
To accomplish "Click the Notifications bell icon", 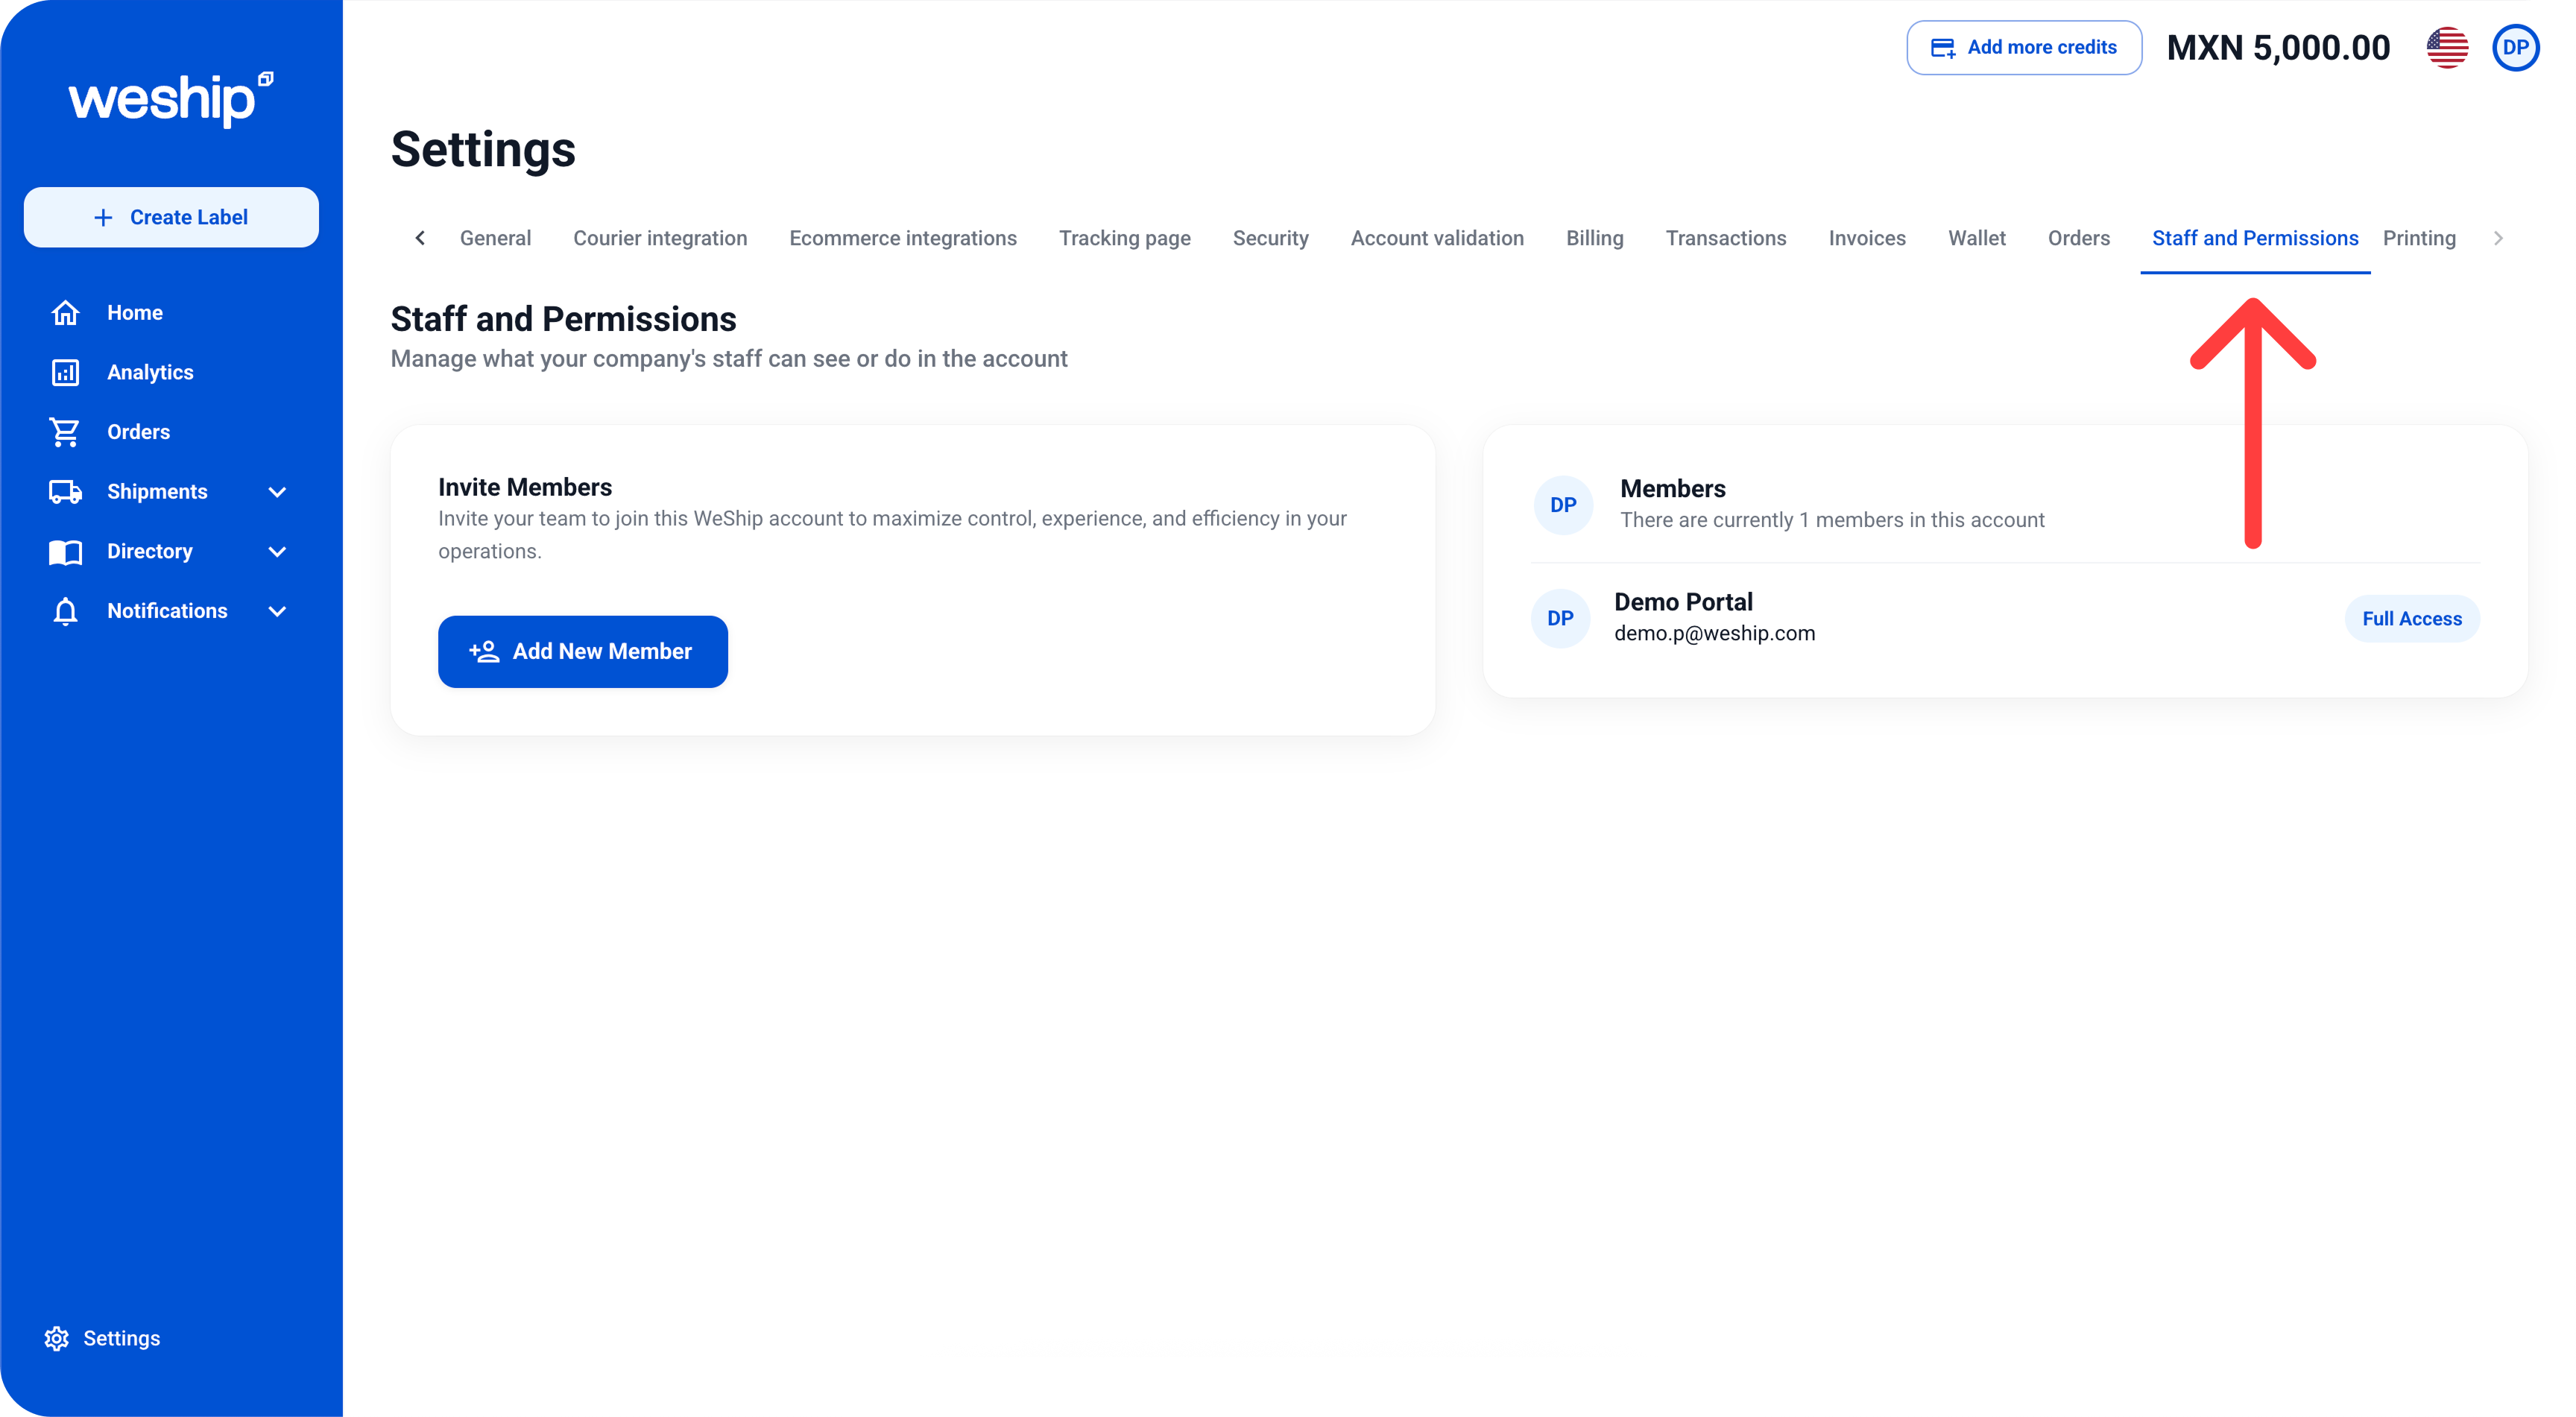I will (65, 611).
